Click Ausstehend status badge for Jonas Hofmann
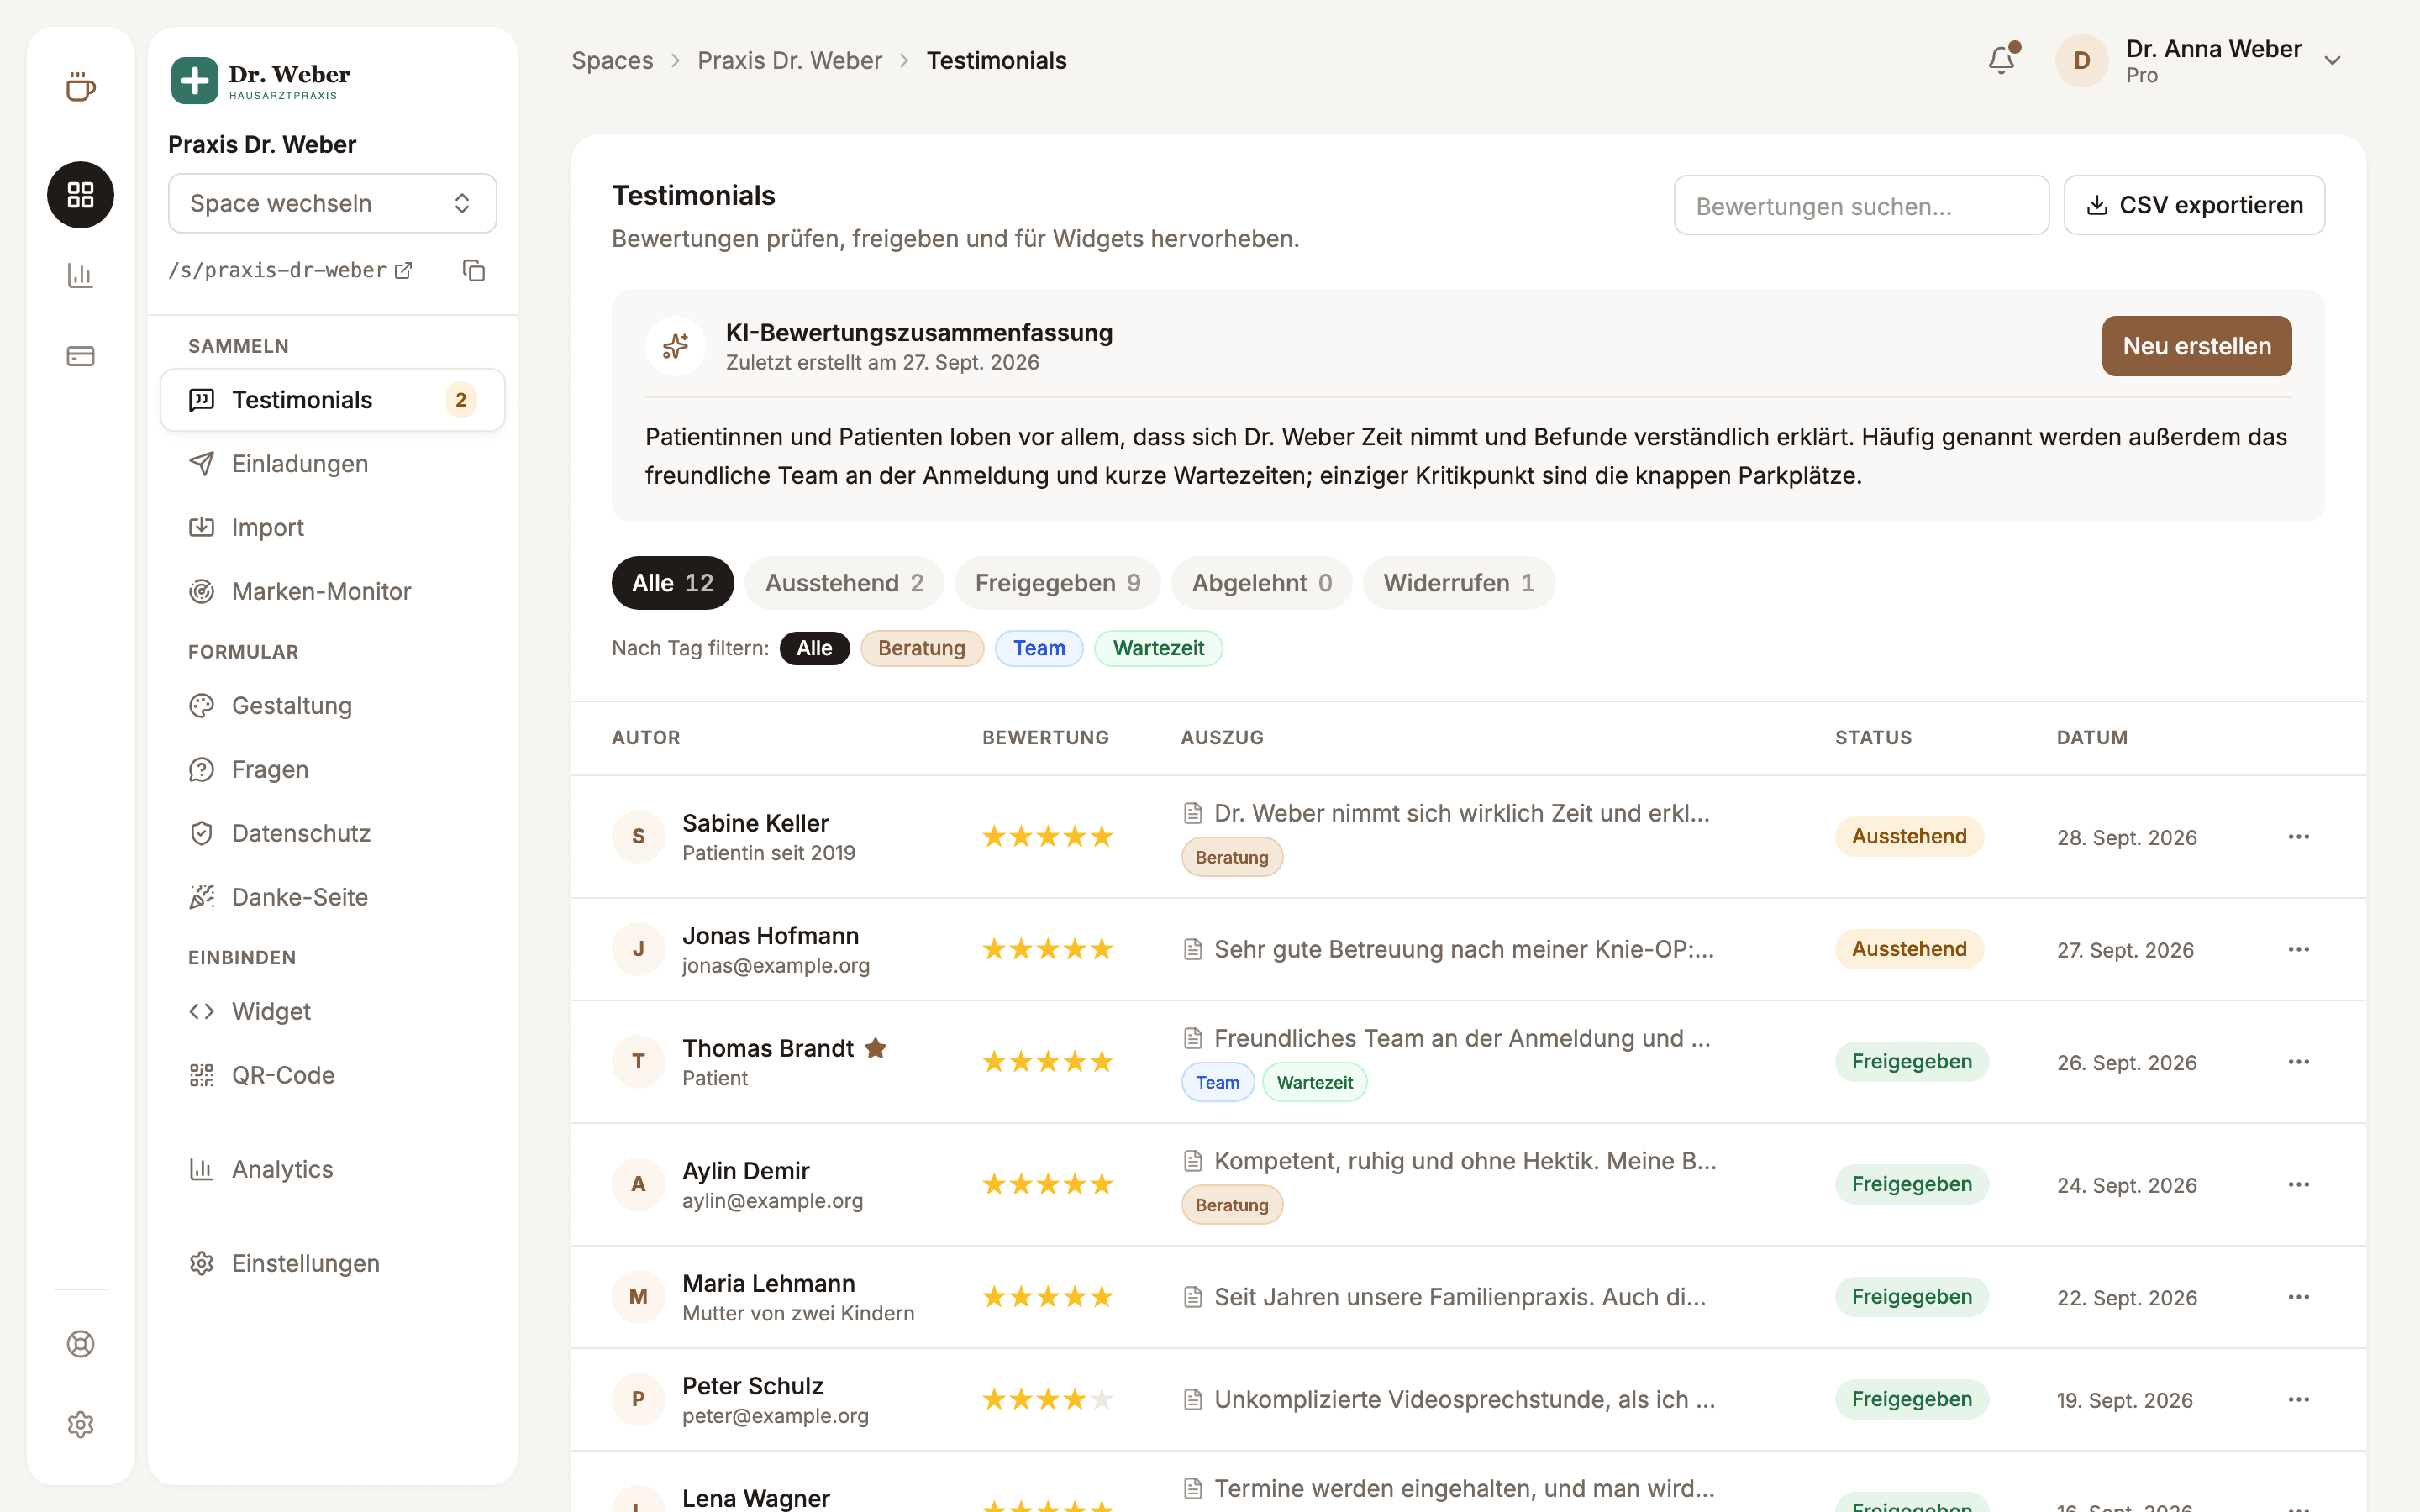Viewport: 2420px width, 1512px height. (1909, 949)
